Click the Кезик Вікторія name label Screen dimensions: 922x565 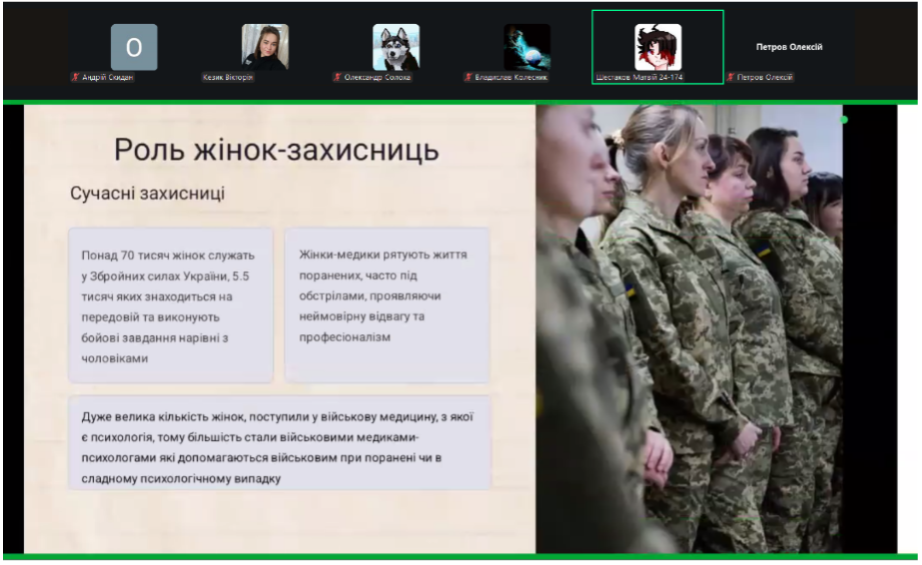[x=228, y=77]
